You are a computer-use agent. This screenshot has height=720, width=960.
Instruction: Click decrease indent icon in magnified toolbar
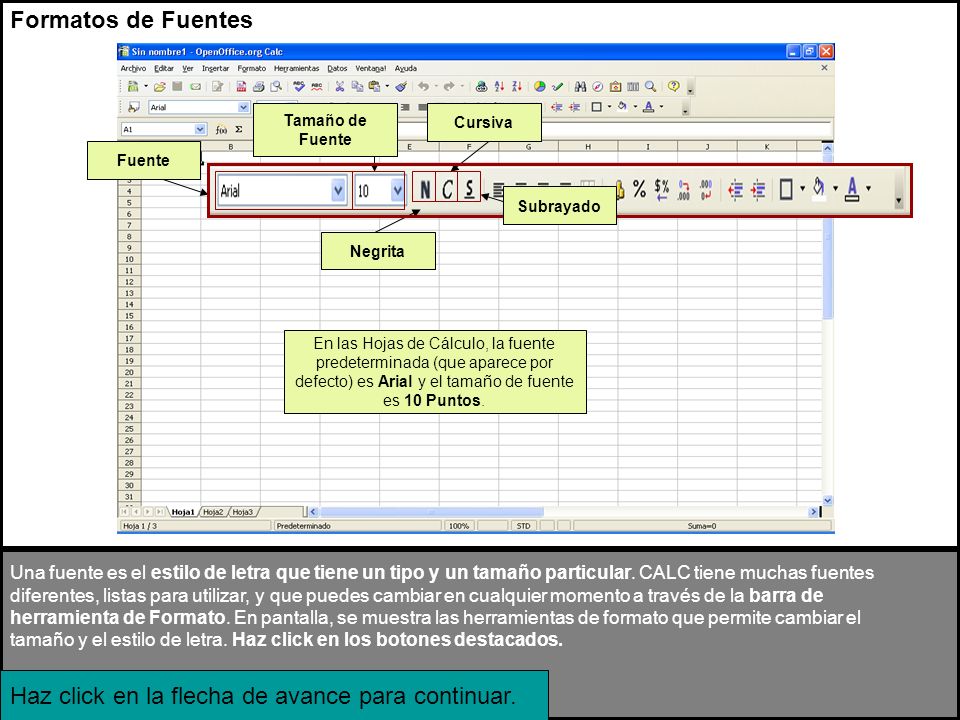[735, 190]
